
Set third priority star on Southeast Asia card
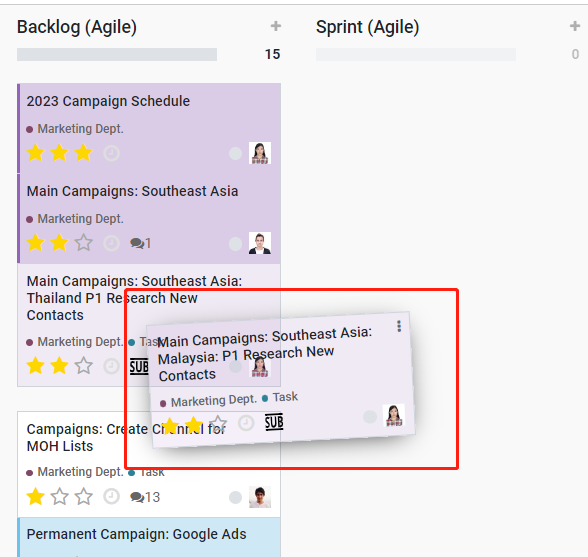[83, 242]
